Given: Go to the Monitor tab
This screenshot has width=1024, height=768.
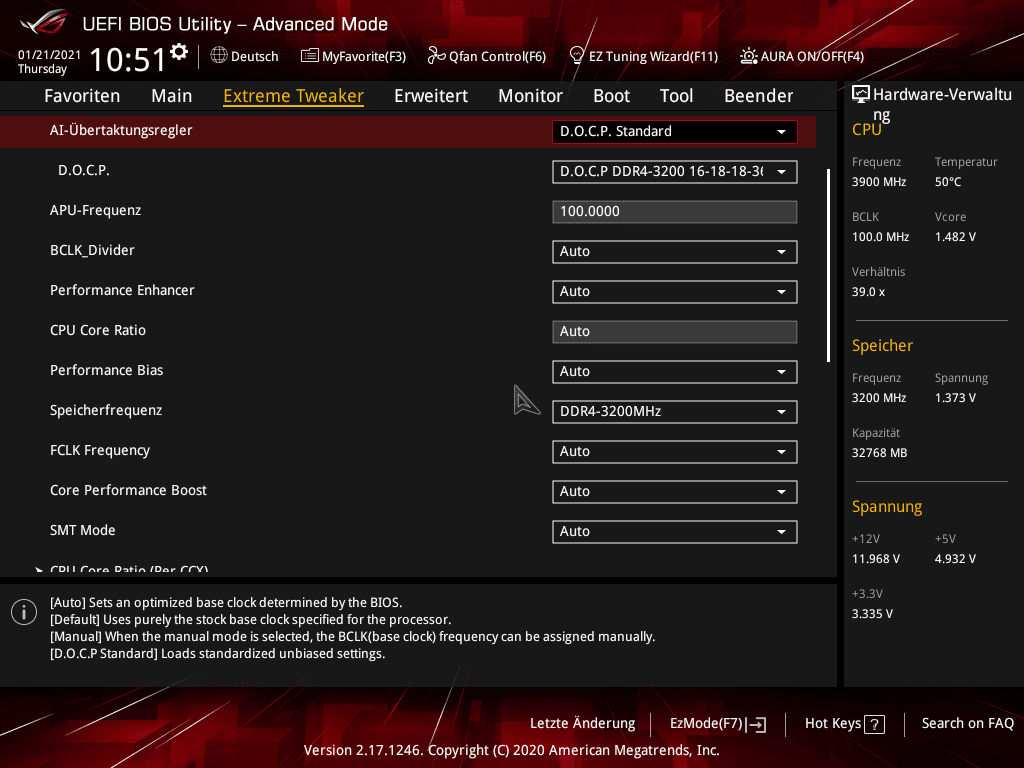Looking at the screenshot, I should [x=530, y=96].
